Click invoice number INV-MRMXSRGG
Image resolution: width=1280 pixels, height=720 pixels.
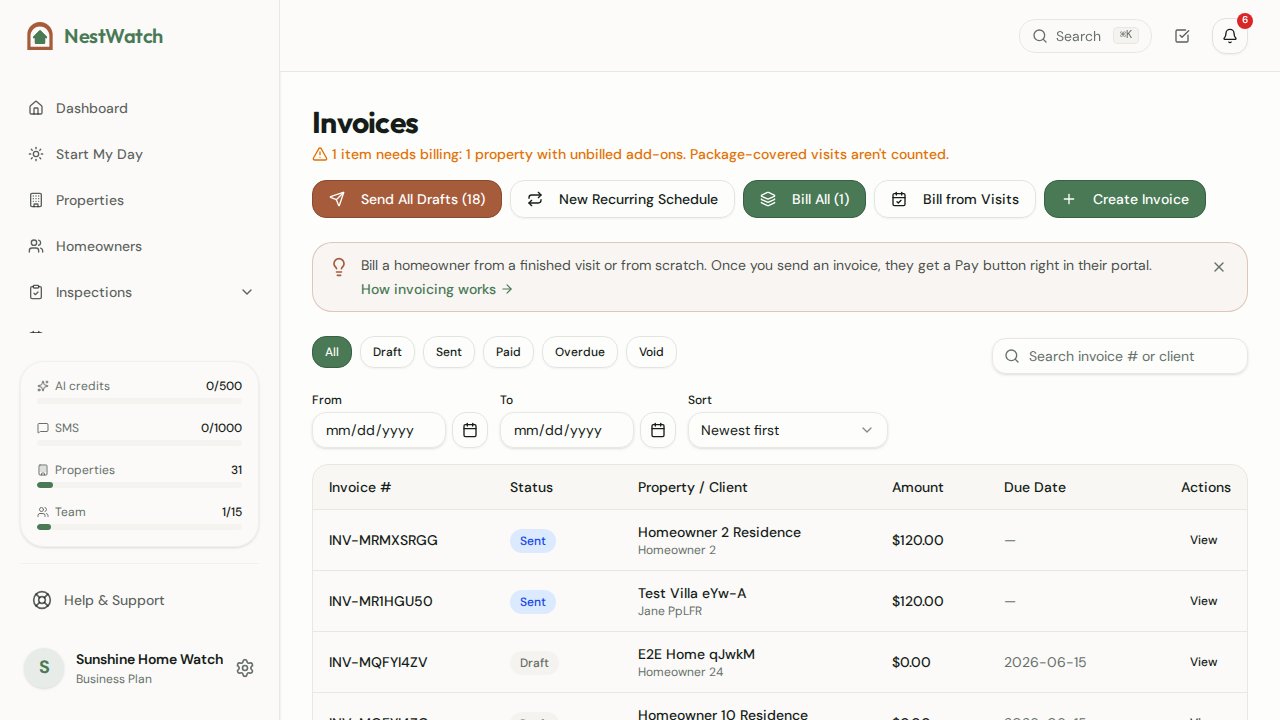(x=383, y=540)
